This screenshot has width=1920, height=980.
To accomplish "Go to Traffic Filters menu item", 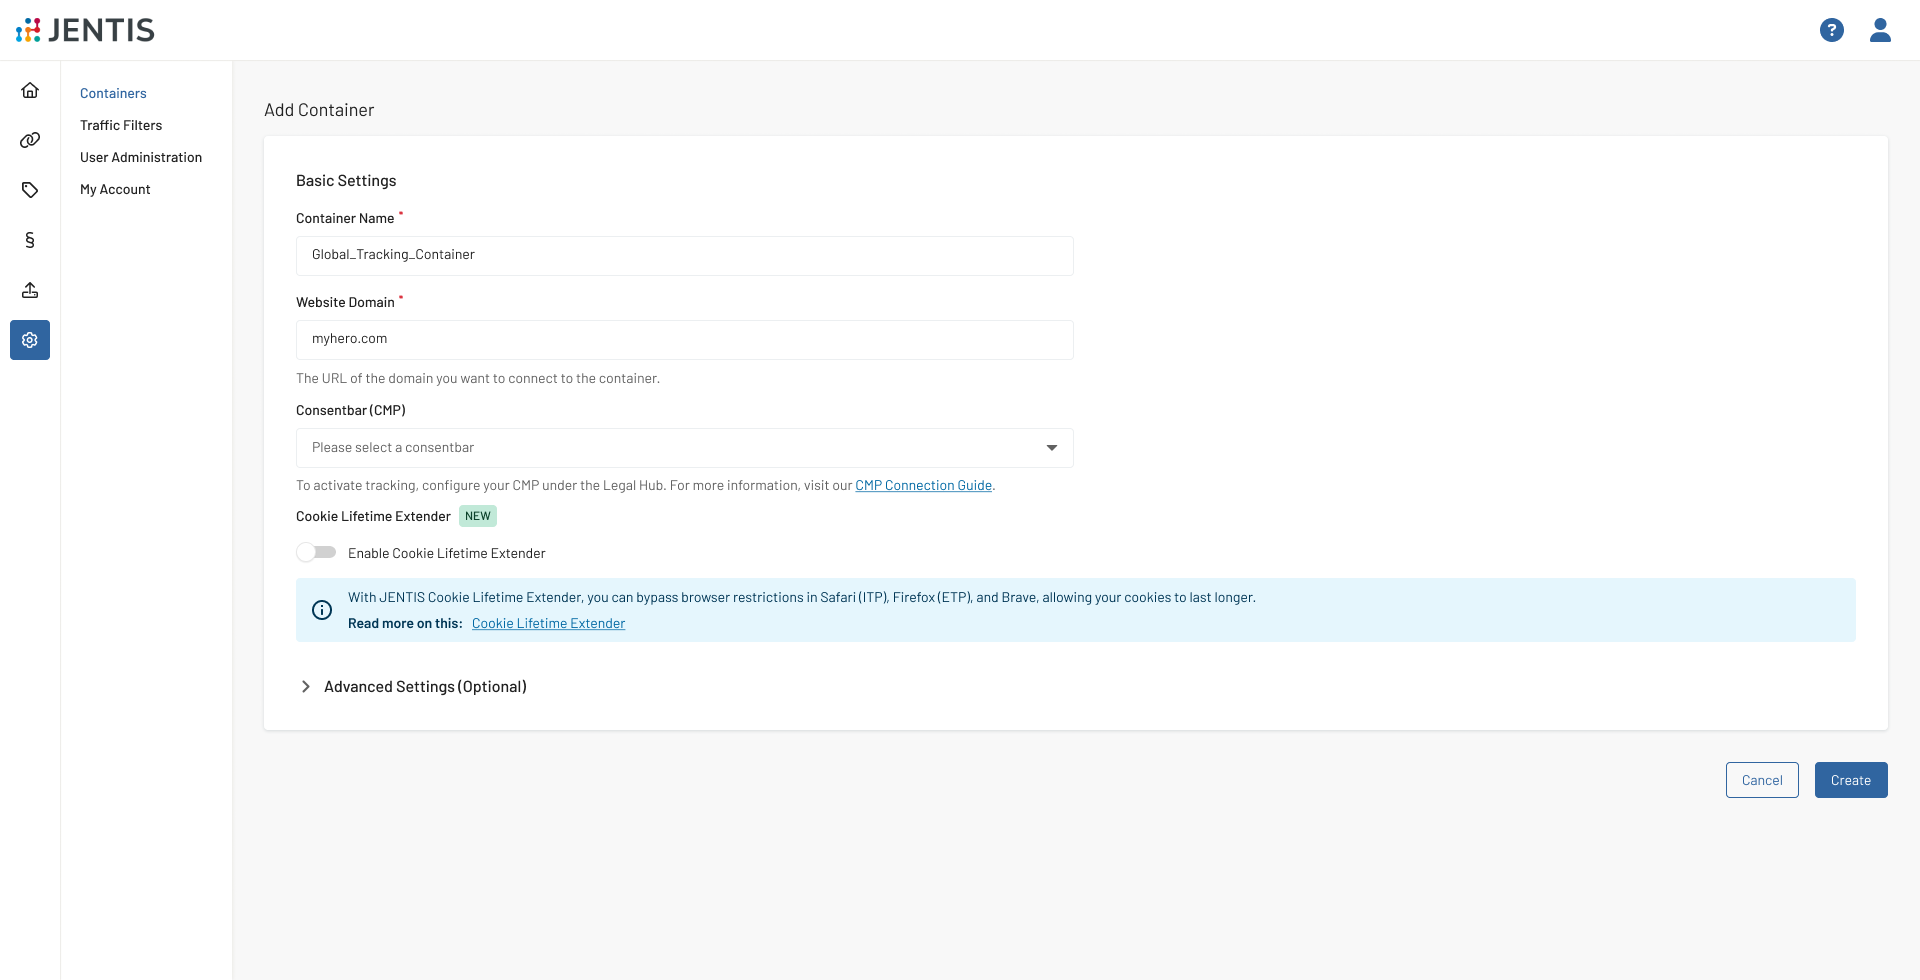I will tap(121, 125).
